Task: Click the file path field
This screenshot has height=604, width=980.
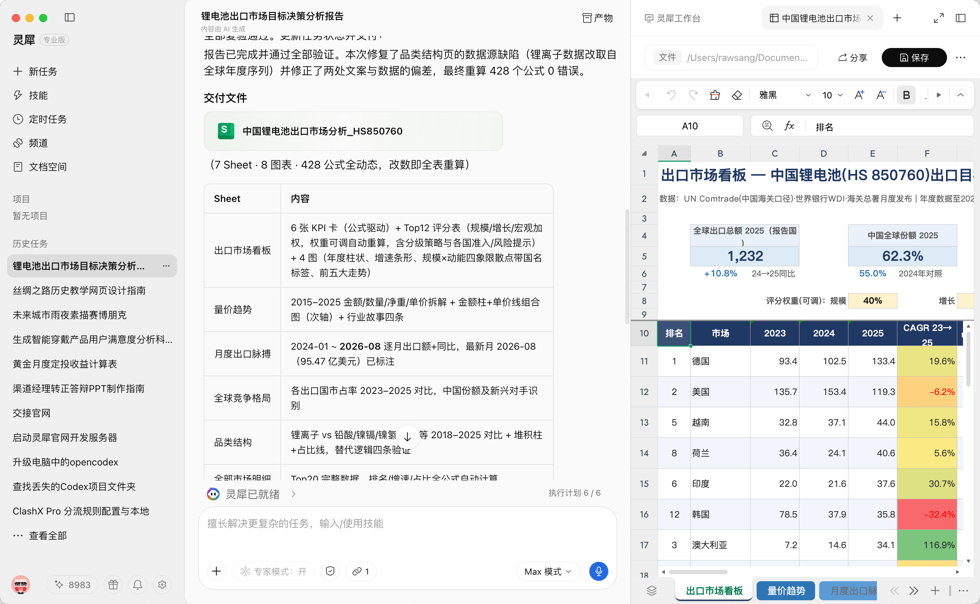Action: (731, 58)
